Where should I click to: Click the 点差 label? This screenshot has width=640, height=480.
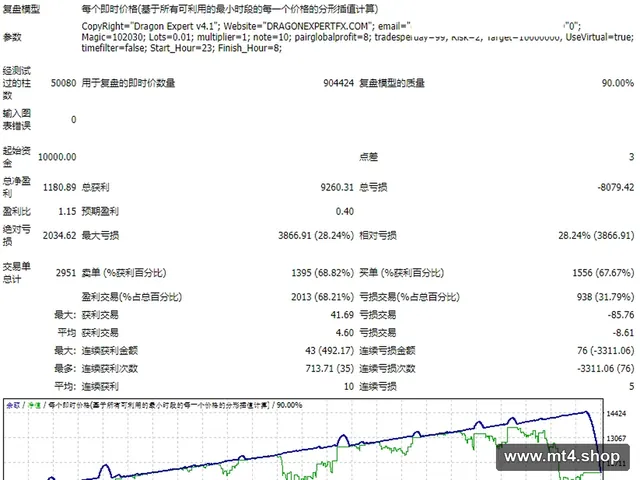tap(369, 157)
